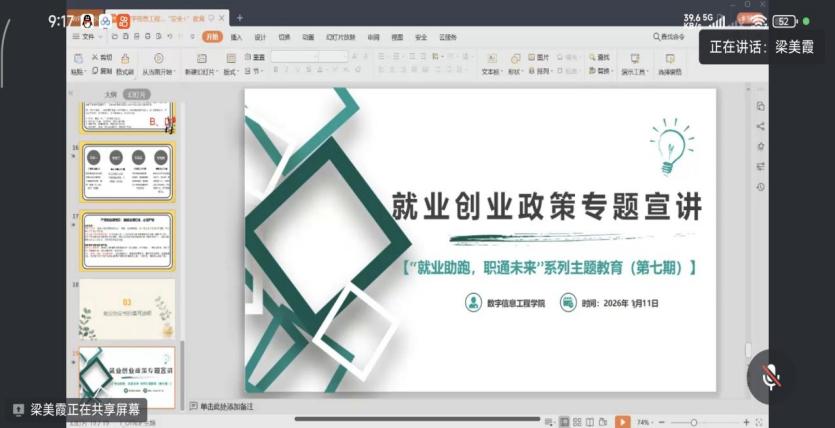Switch to 大纲 outline view in side panel
Image resolution: width=835 pixels, height=428 pixels.
coord(110,94)
